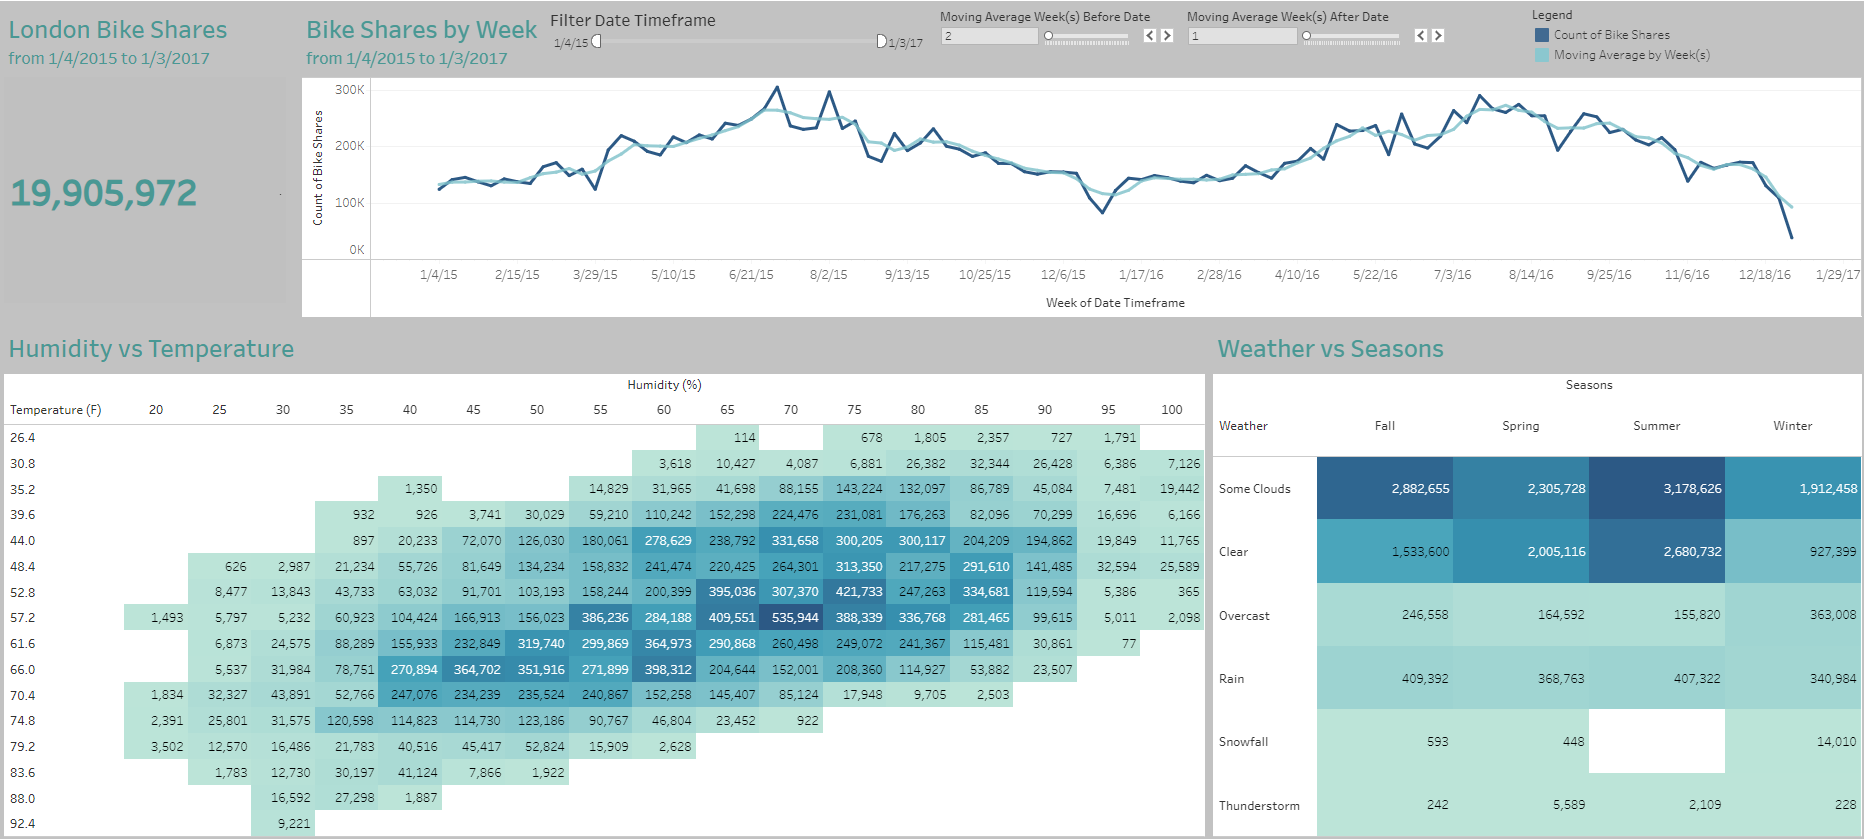Click the increase arrow for Weeks Before Date
The image size is (1864, 839).
pos(1166,36)
